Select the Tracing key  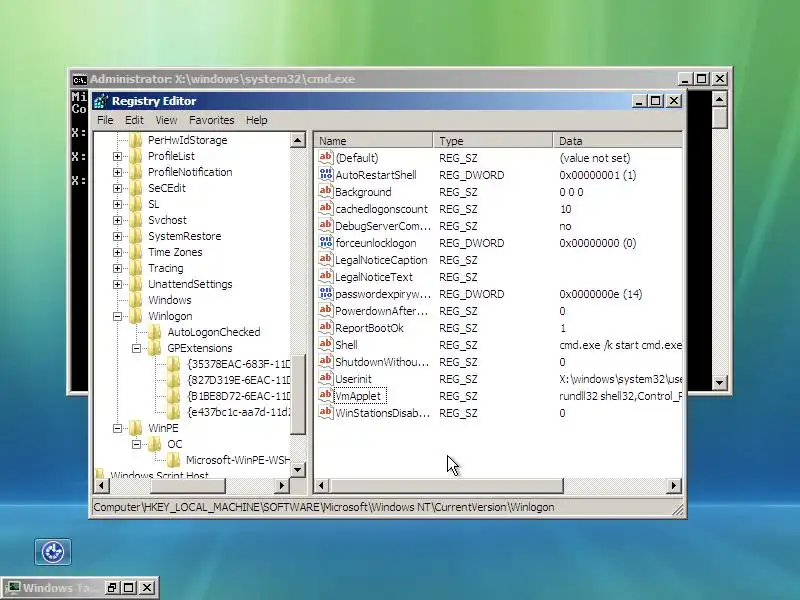(x=165, y=268)
